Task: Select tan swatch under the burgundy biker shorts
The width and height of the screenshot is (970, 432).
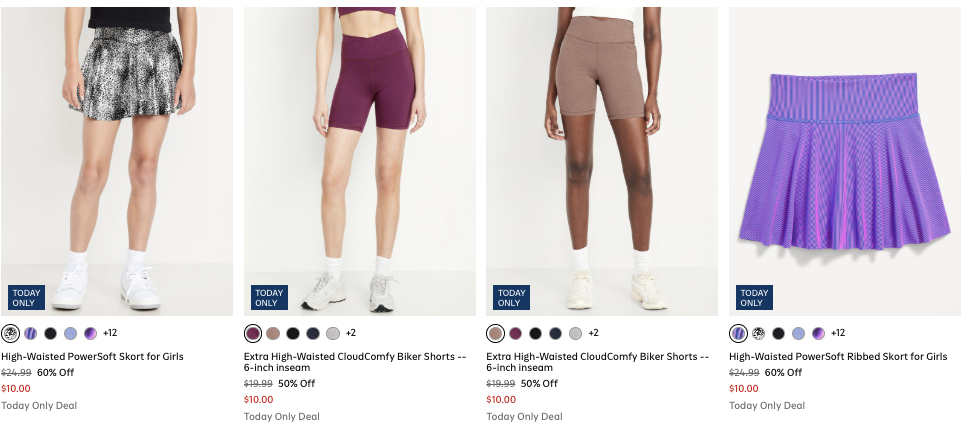Action: pyautogui.click(x=273, y=333)
